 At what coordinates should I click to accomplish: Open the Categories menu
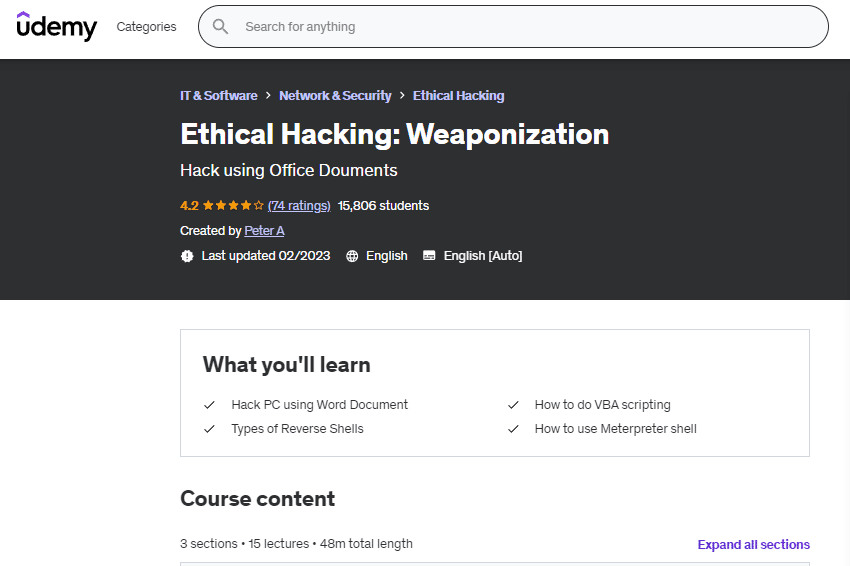[x=146, y=27]
